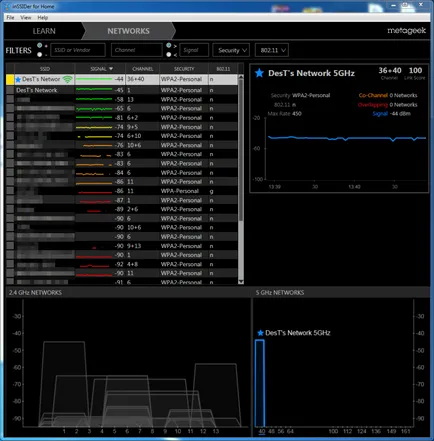Open the View menu
This screenshot has width=434, height=441.
click(26, 17)
